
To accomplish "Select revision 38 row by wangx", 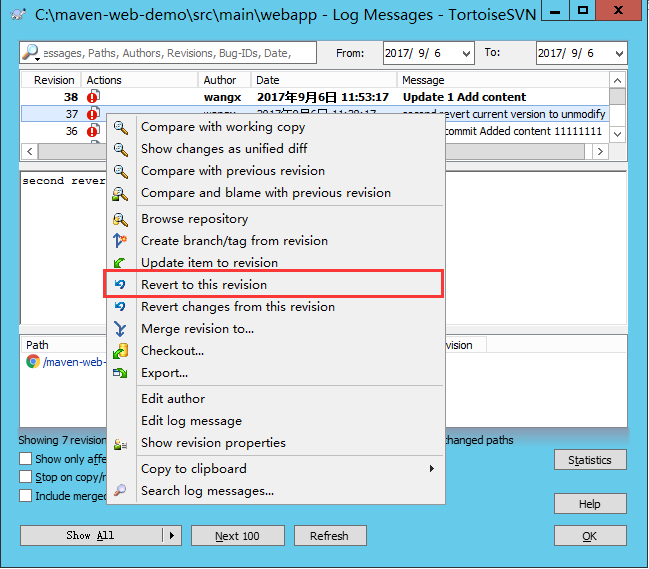I will click(315, 97).
